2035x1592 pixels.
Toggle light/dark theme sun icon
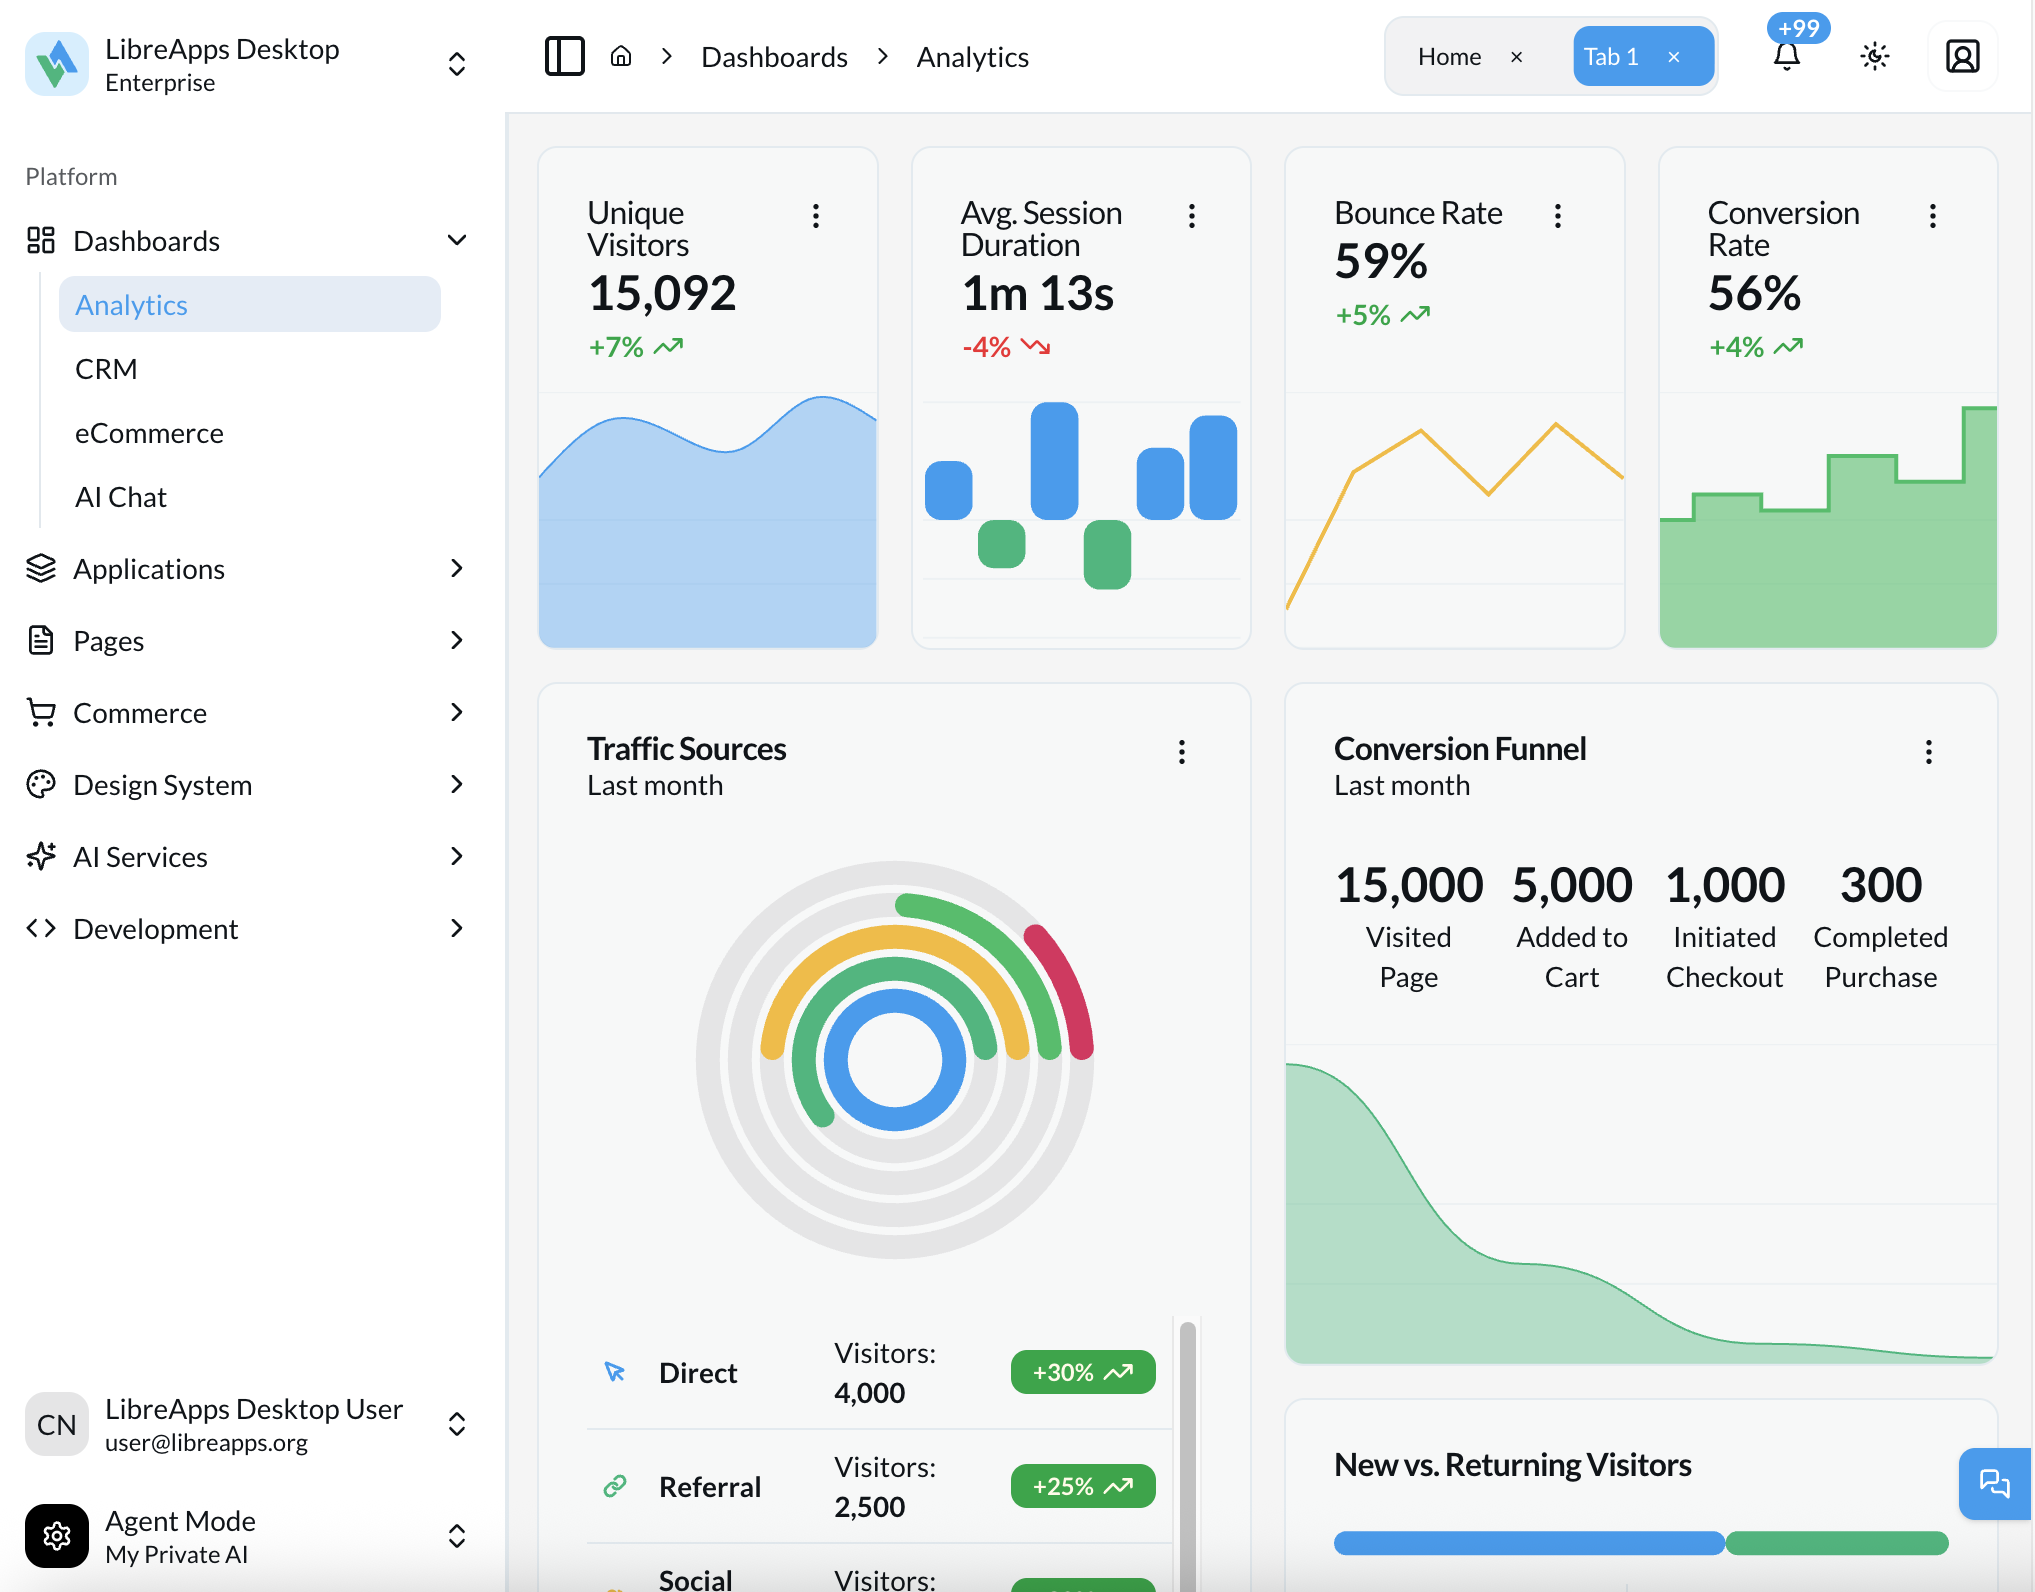tap(1874, 56)
